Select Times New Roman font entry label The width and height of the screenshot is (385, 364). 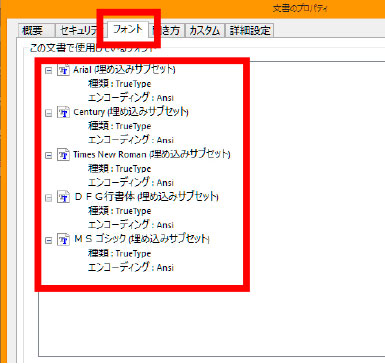point(152,154)
